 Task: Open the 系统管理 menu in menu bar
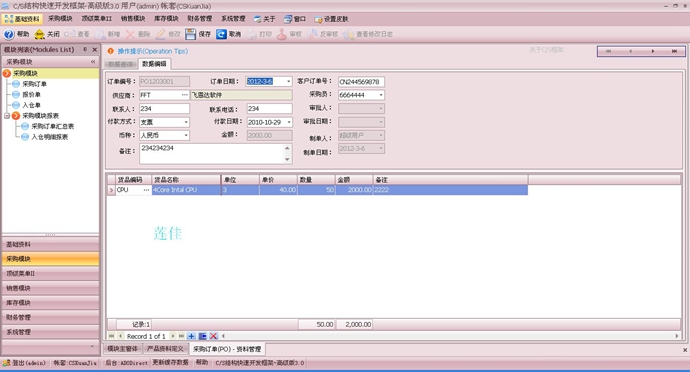click(x=233, y=18)
